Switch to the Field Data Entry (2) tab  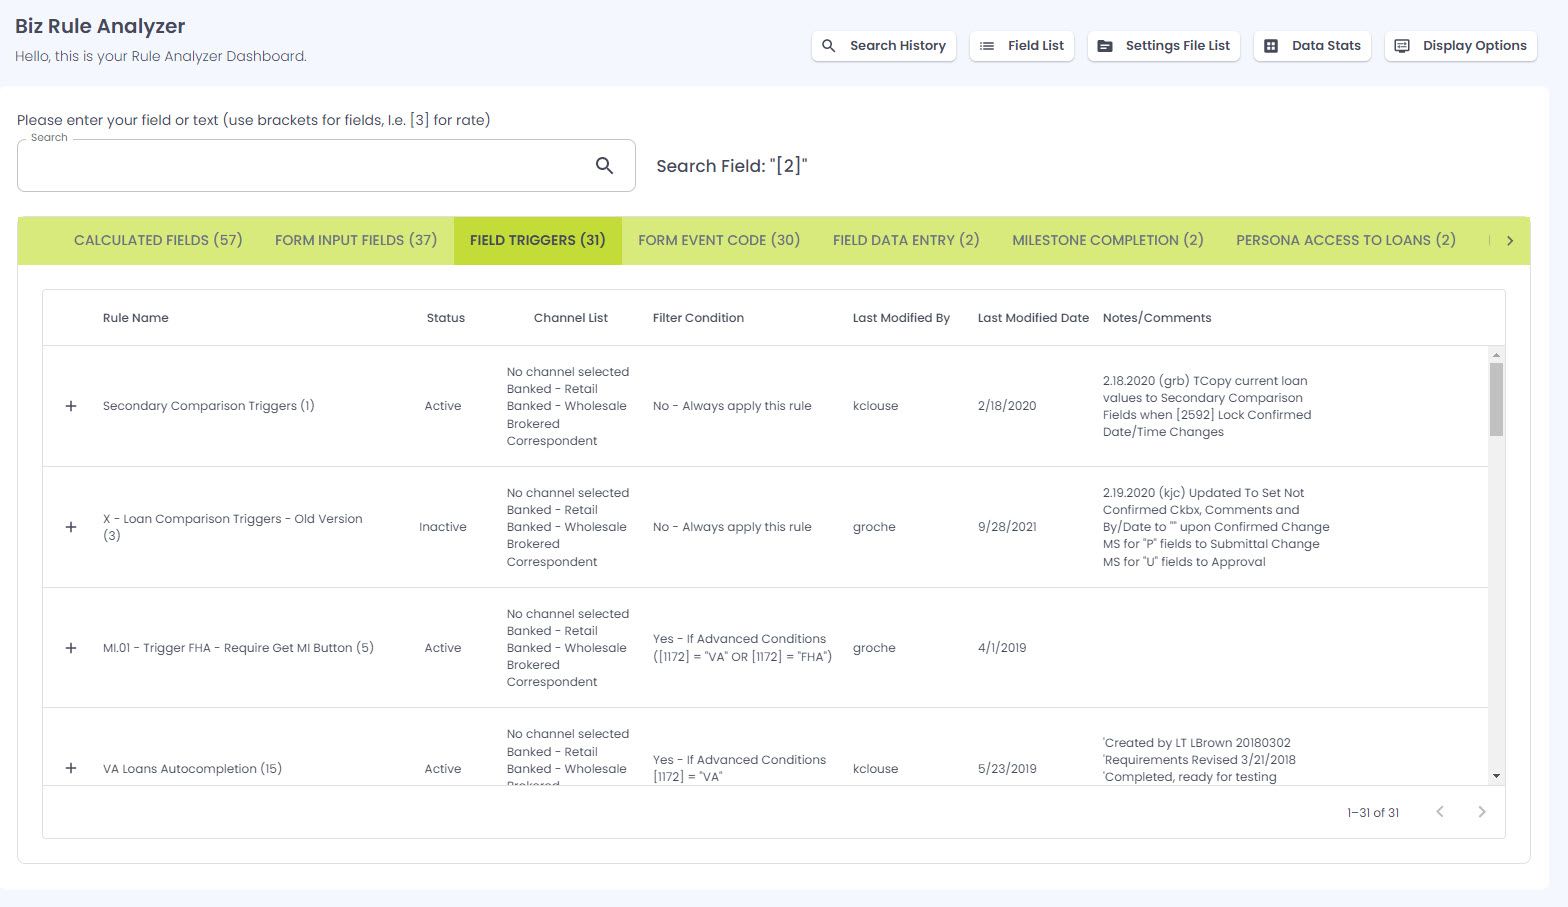pos(906,240)
